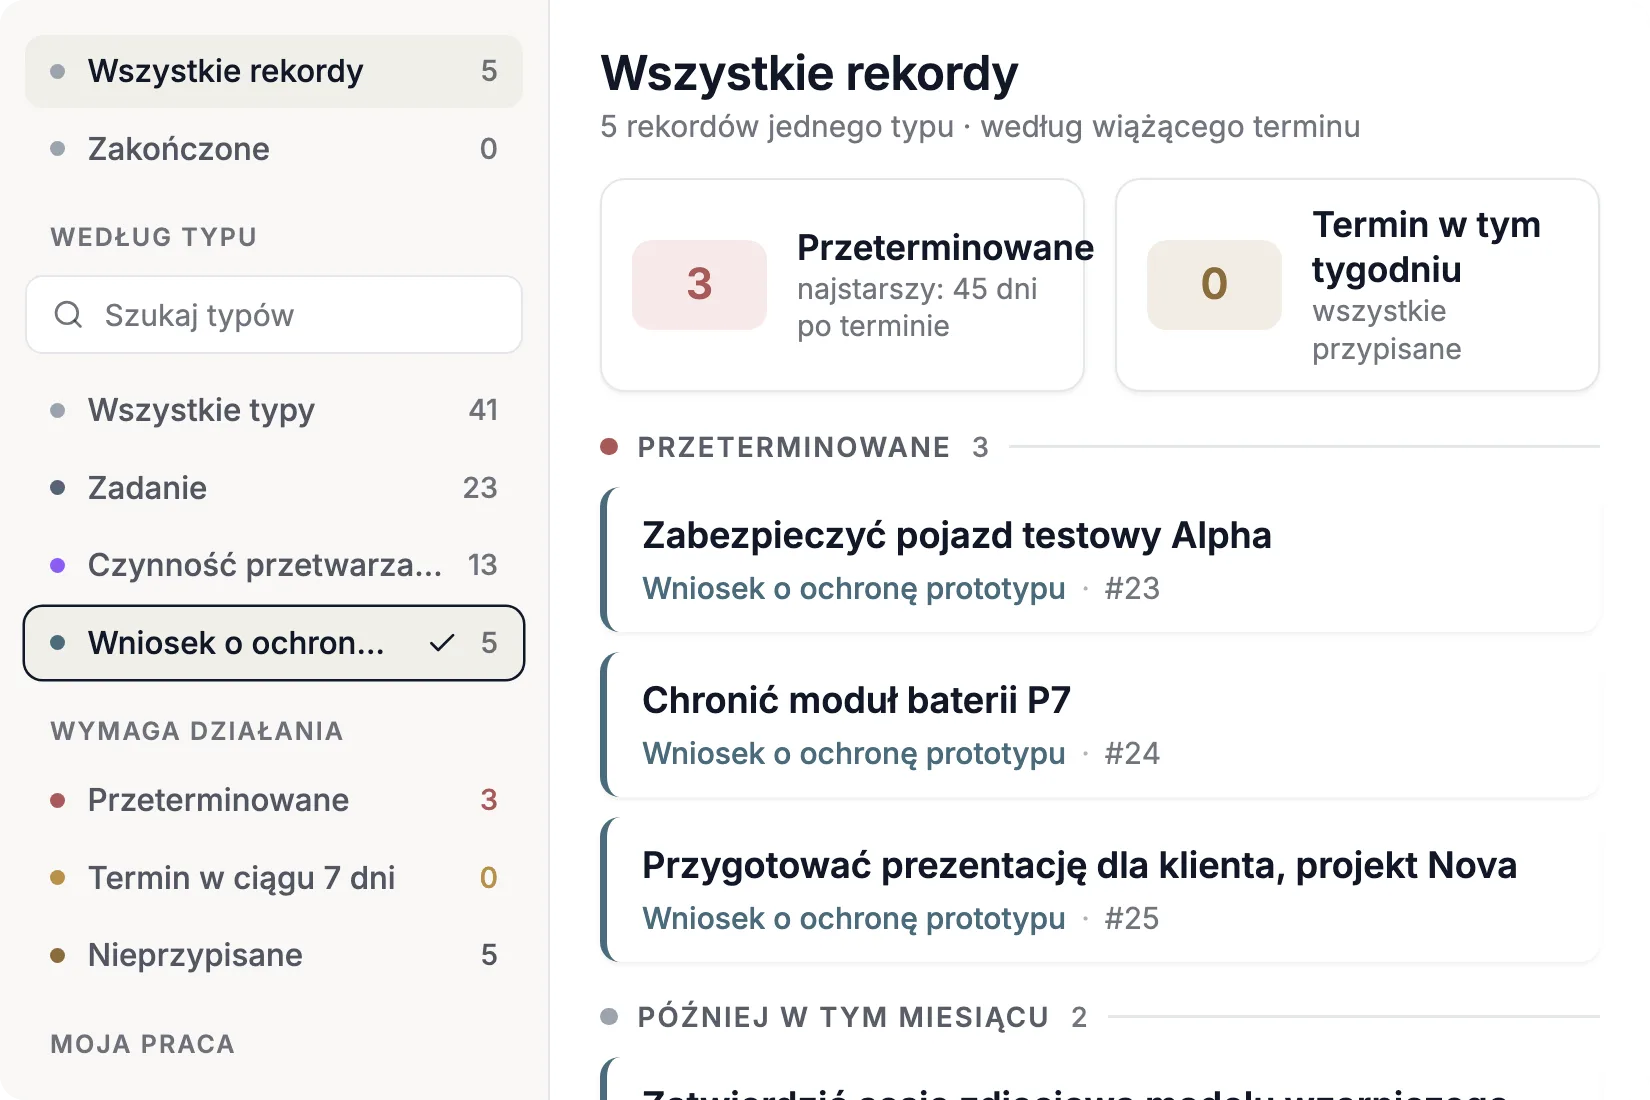The height and width of the screenshot is (1100, 1650).
Task: Deselect the Wniosek o ochron… type filter
Action: (274, 643)
